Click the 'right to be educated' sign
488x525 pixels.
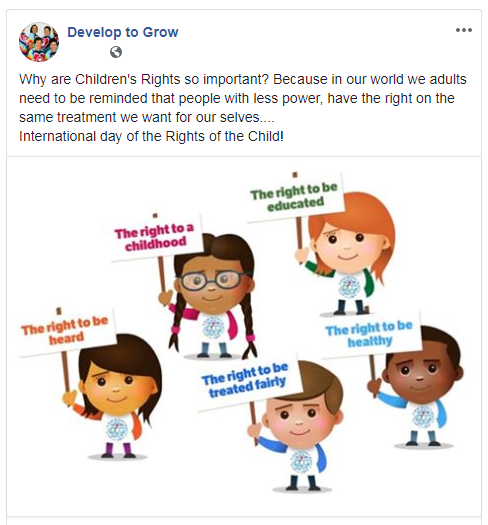tap(295, 198)
